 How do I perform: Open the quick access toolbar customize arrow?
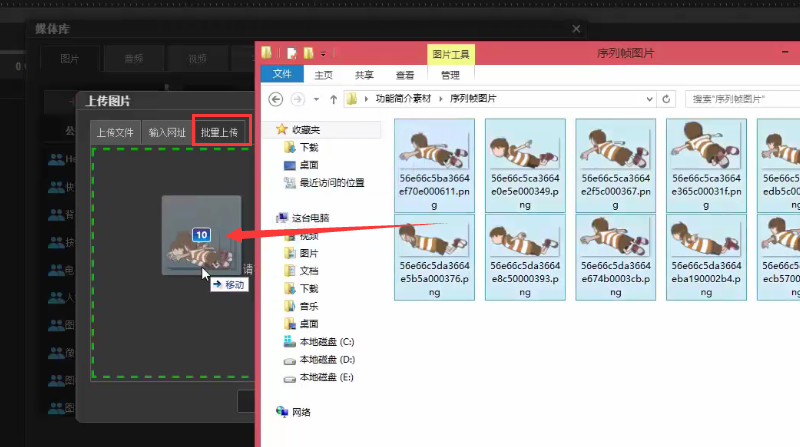[x=323, y=54]
